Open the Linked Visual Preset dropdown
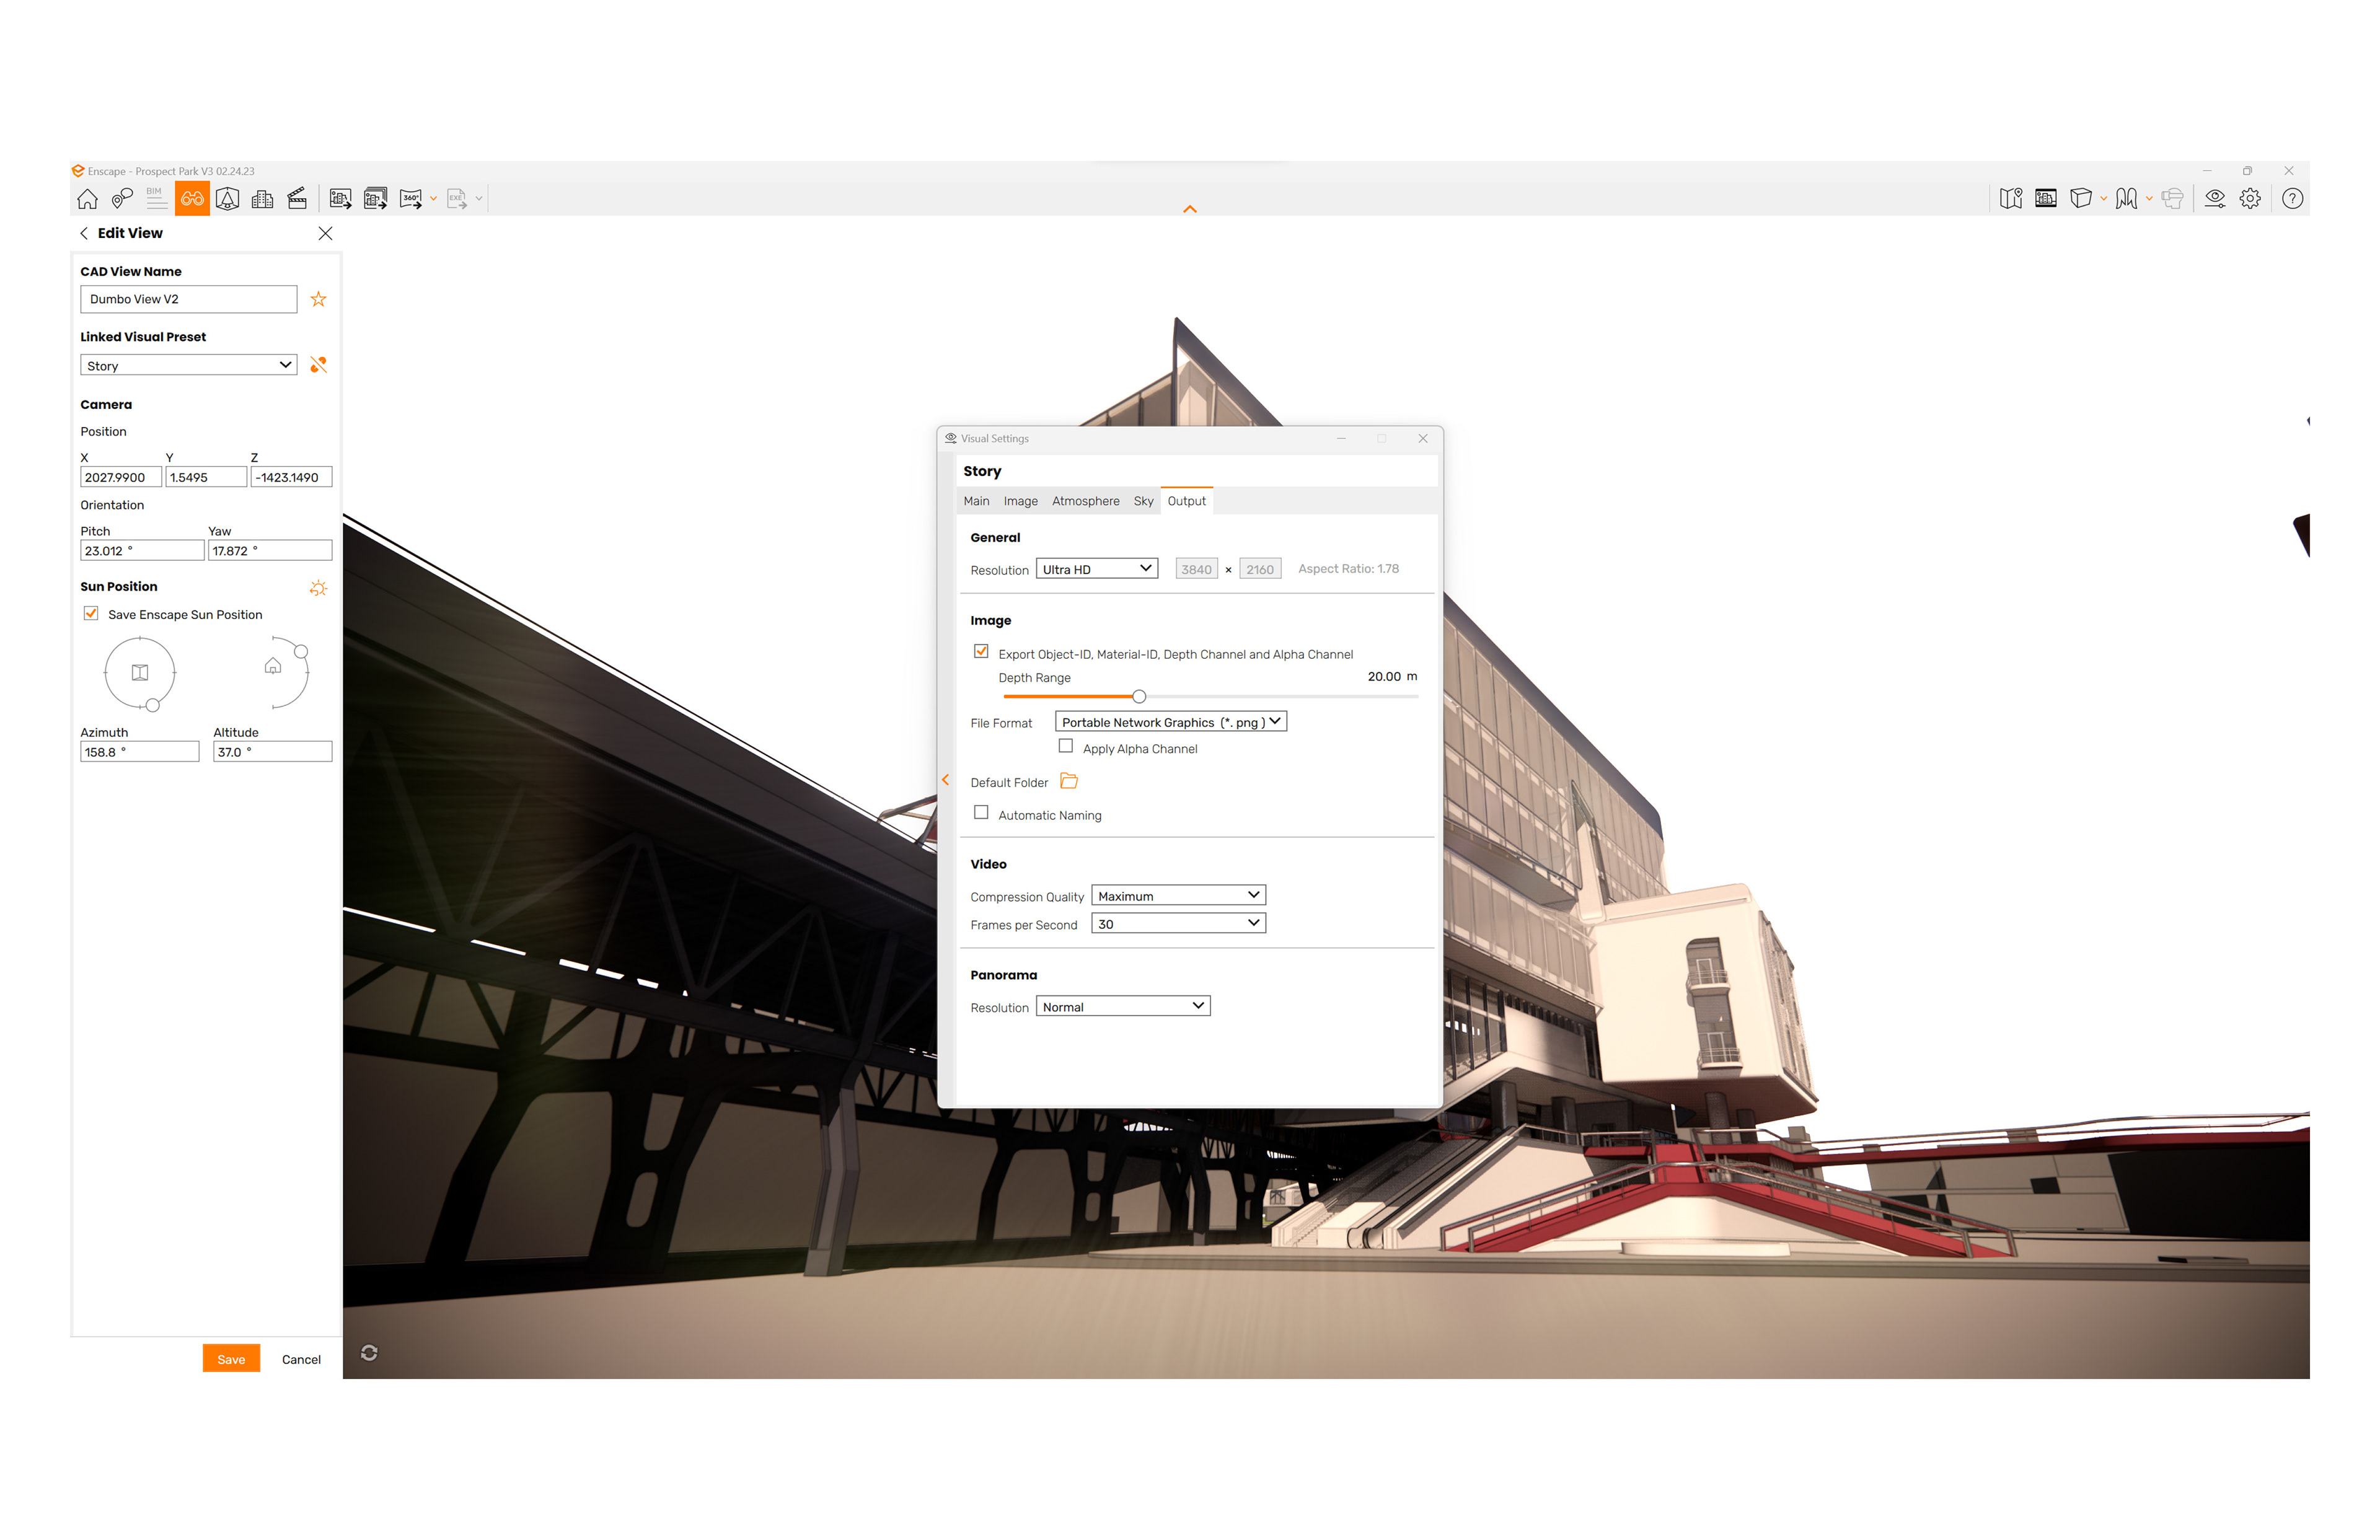 [188, 365]
